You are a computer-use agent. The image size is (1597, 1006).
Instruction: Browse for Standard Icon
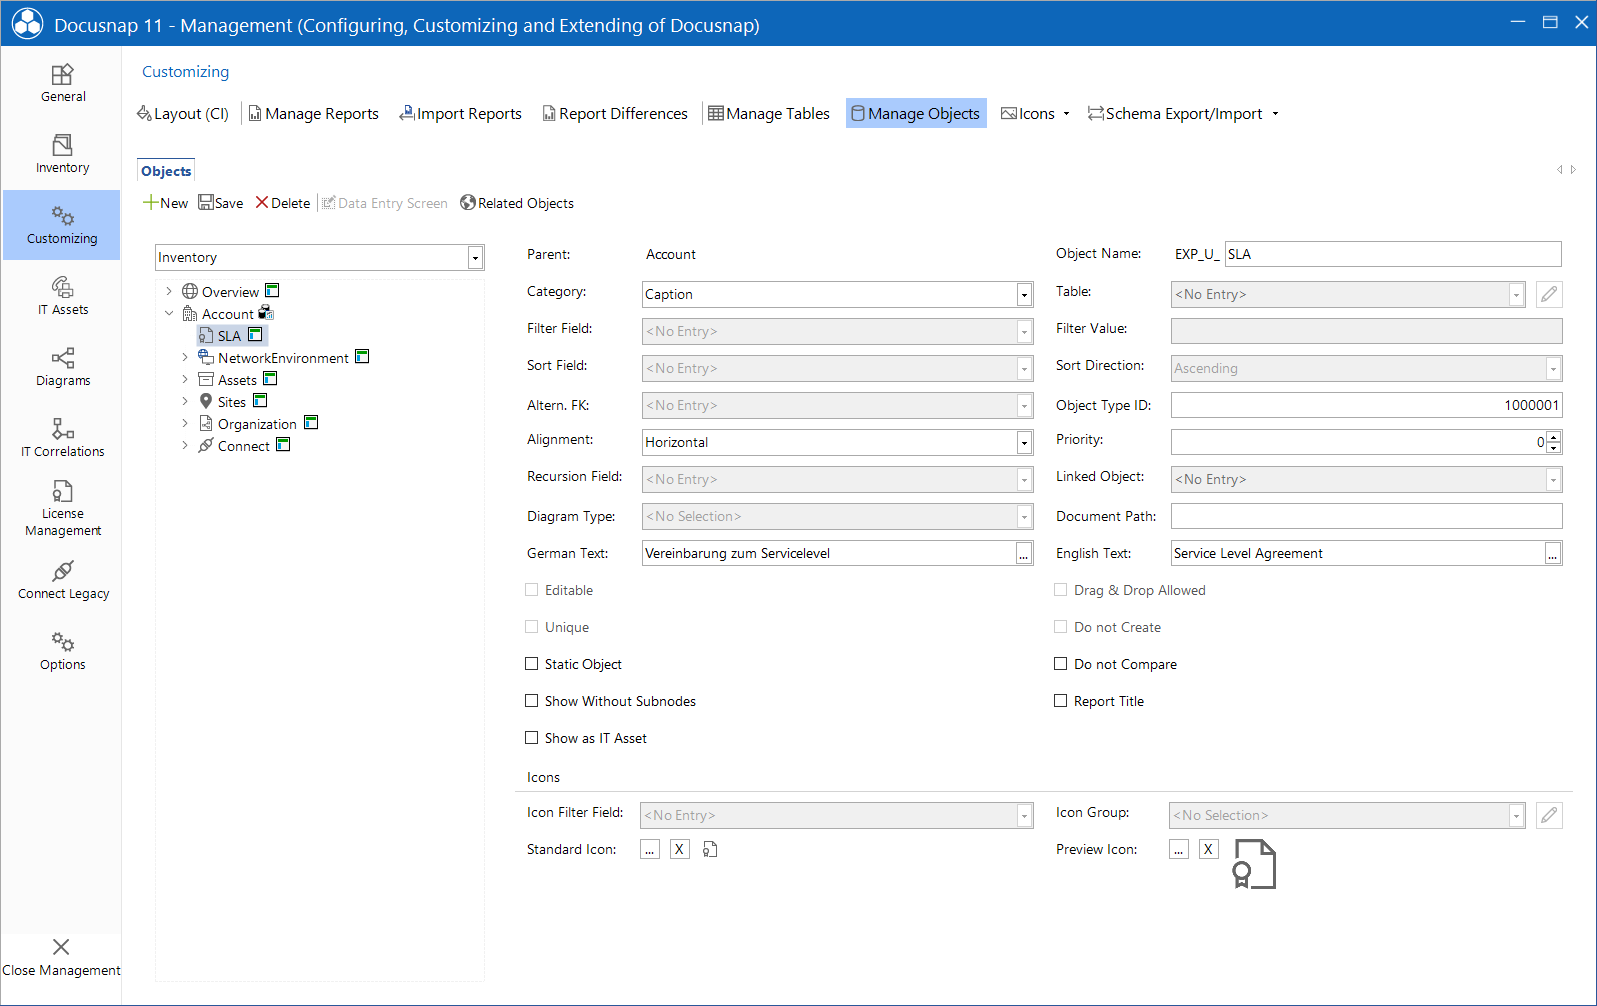pyautogui.click(x=650, y=850)
